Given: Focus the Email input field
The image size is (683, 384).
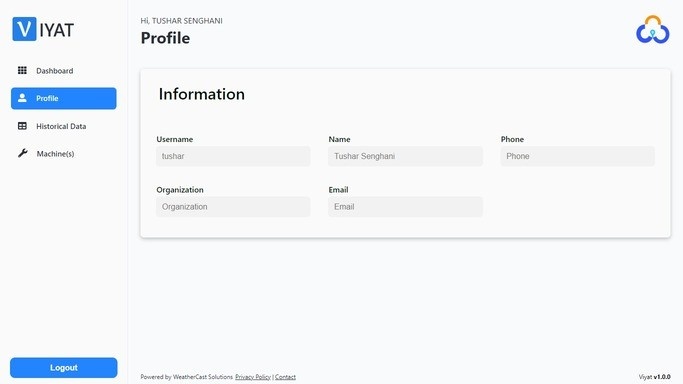Looking at the screenshot, I should 406,207.
